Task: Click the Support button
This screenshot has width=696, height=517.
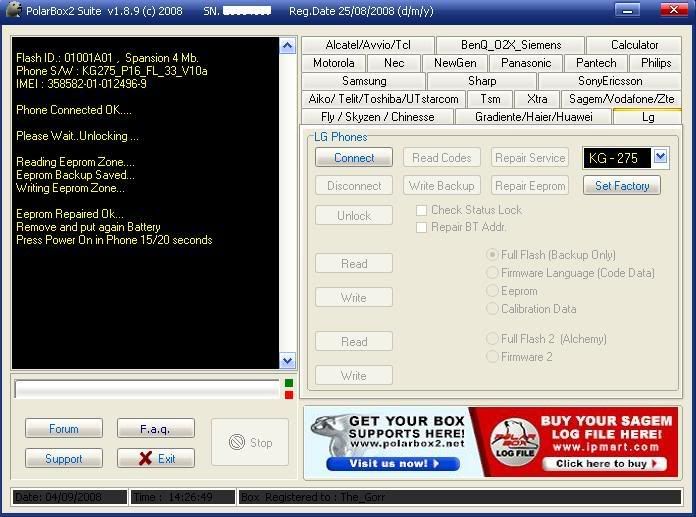Action: [64, 458]
